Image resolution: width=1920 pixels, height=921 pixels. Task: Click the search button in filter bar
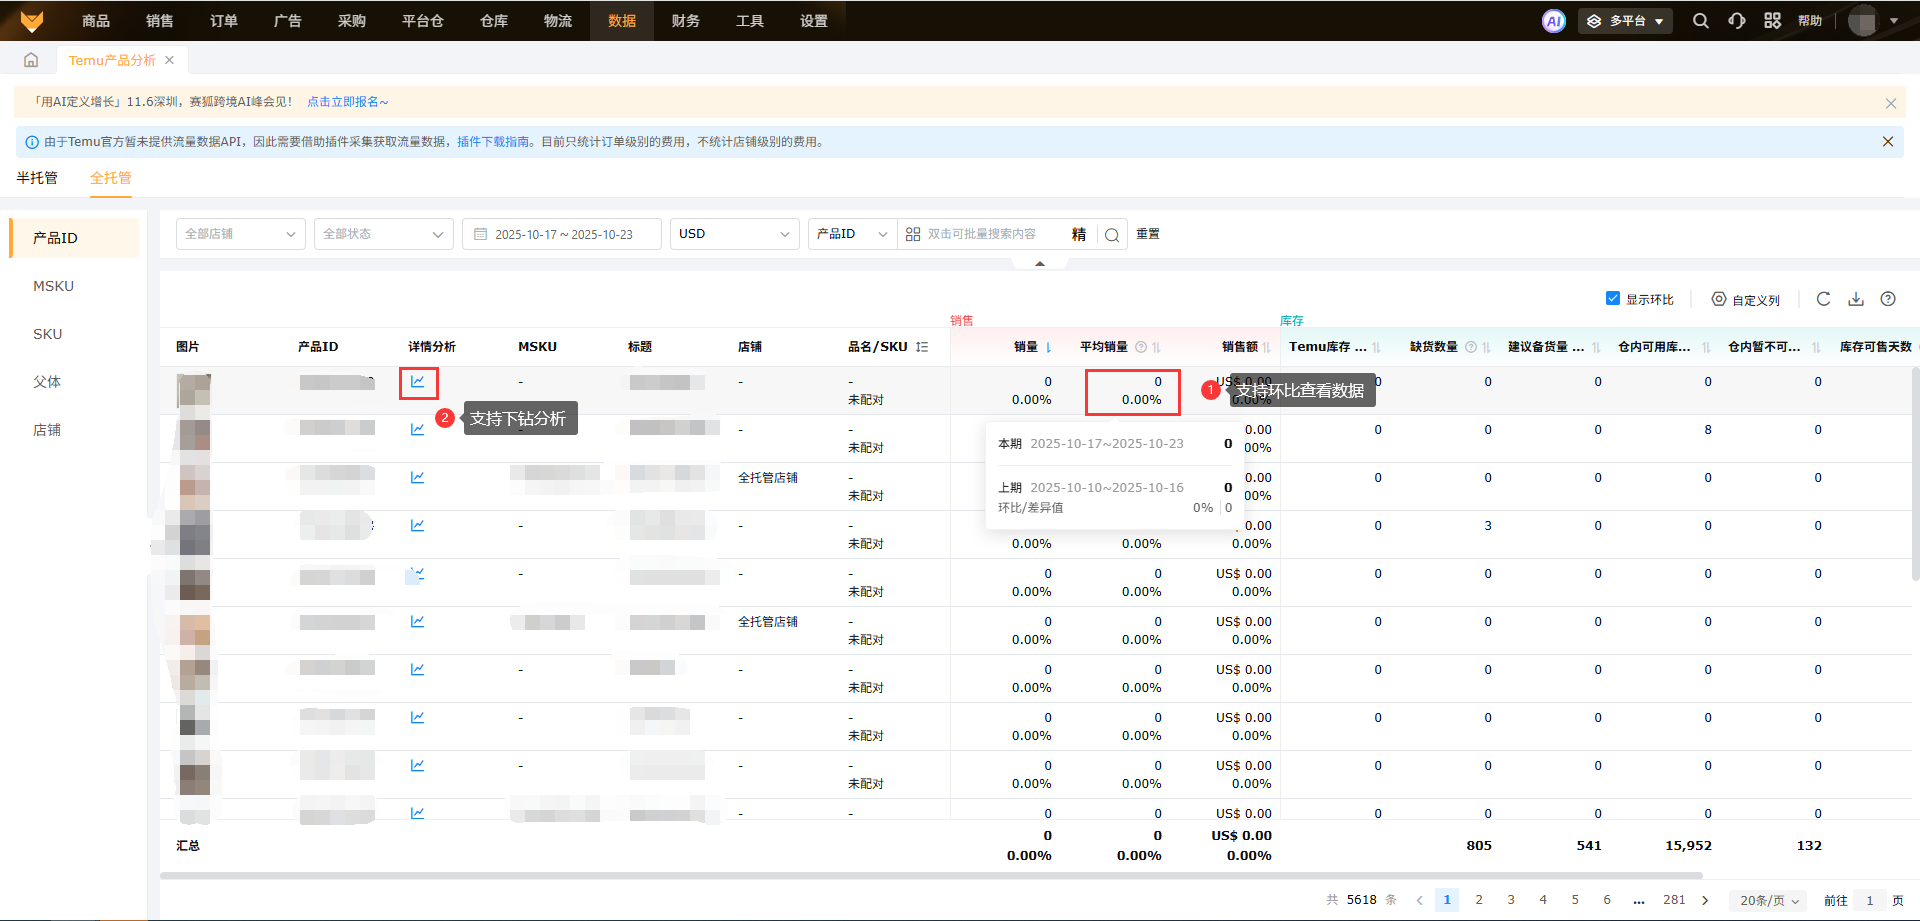tap(1111, 235)
